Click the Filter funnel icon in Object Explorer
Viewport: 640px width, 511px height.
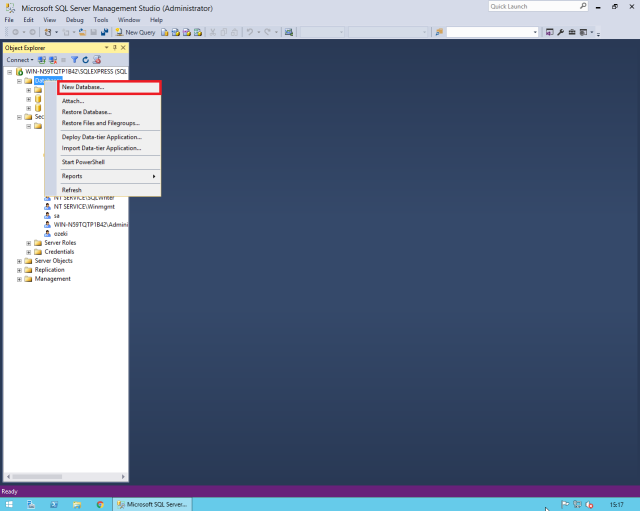coord(74,60)
